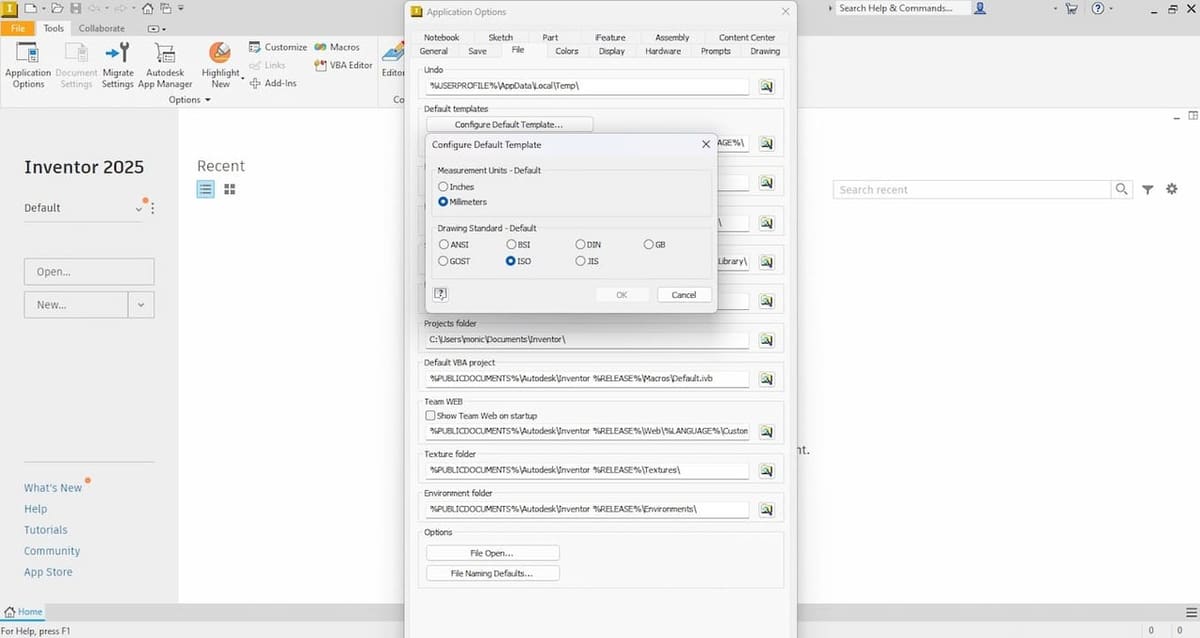Open dropdown arrow next to Help icon
Viewport: 1200px width, 638px height.
[x=1111, y=8]
